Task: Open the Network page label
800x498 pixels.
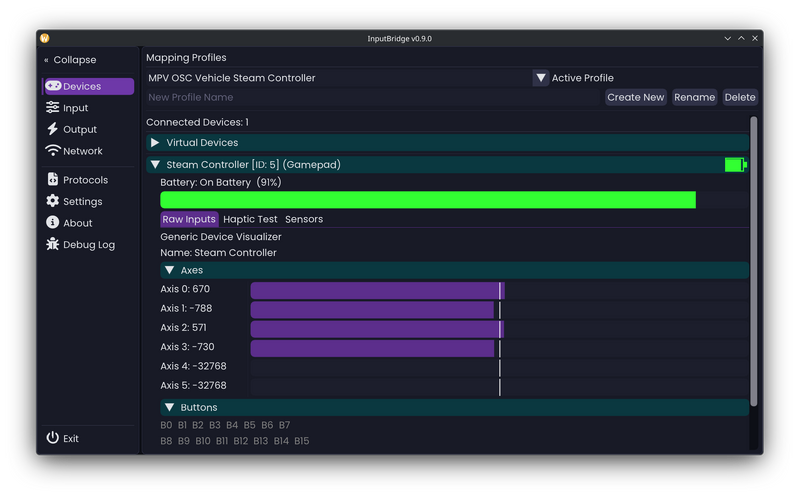Action: pos(83,151)
